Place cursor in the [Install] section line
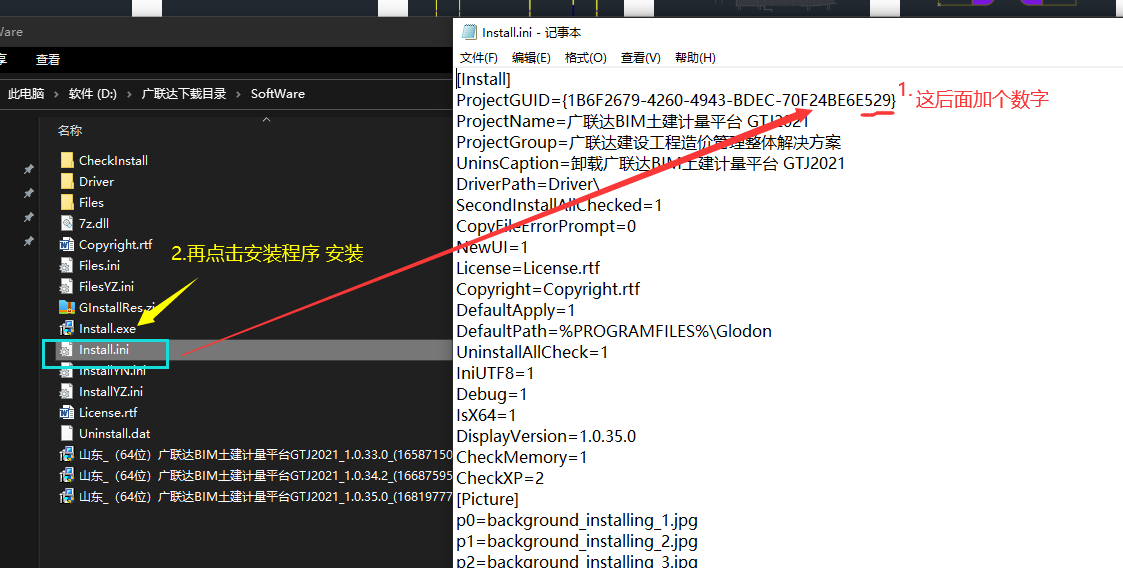The height and width of the screenshot is (568, 1123). click(483, 80)
